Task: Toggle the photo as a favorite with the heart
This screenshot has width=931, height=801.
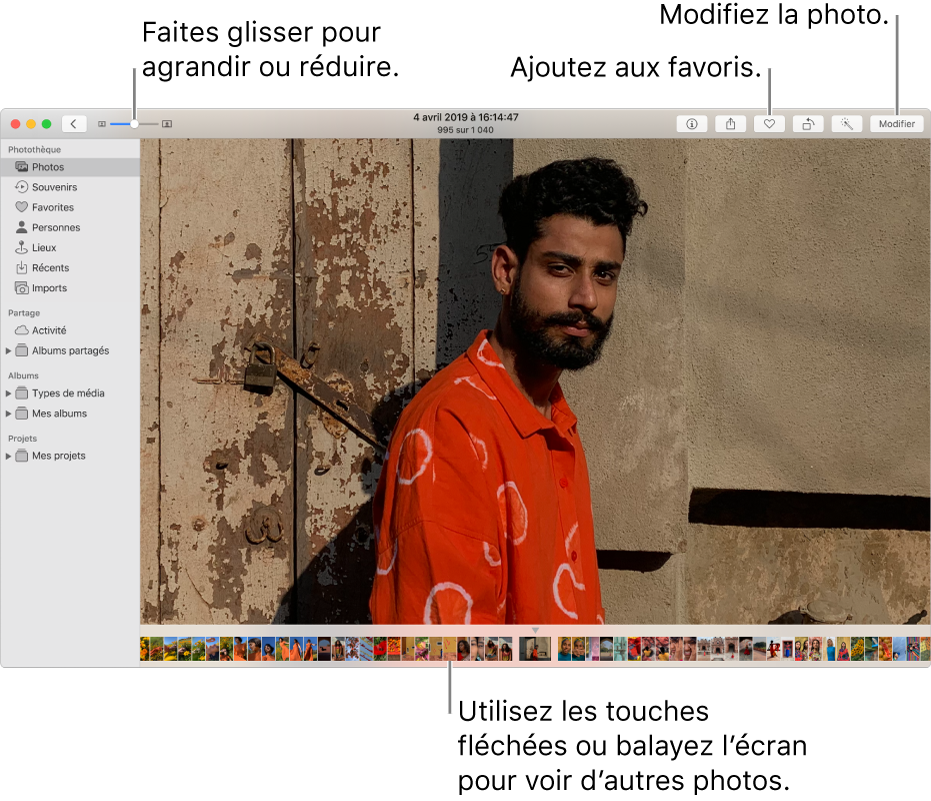Action: 769,123
